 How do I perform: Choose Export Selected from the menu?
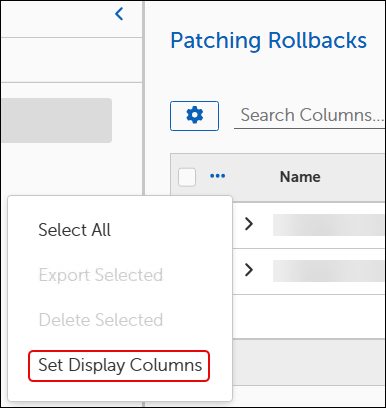[x=101, y=275]
